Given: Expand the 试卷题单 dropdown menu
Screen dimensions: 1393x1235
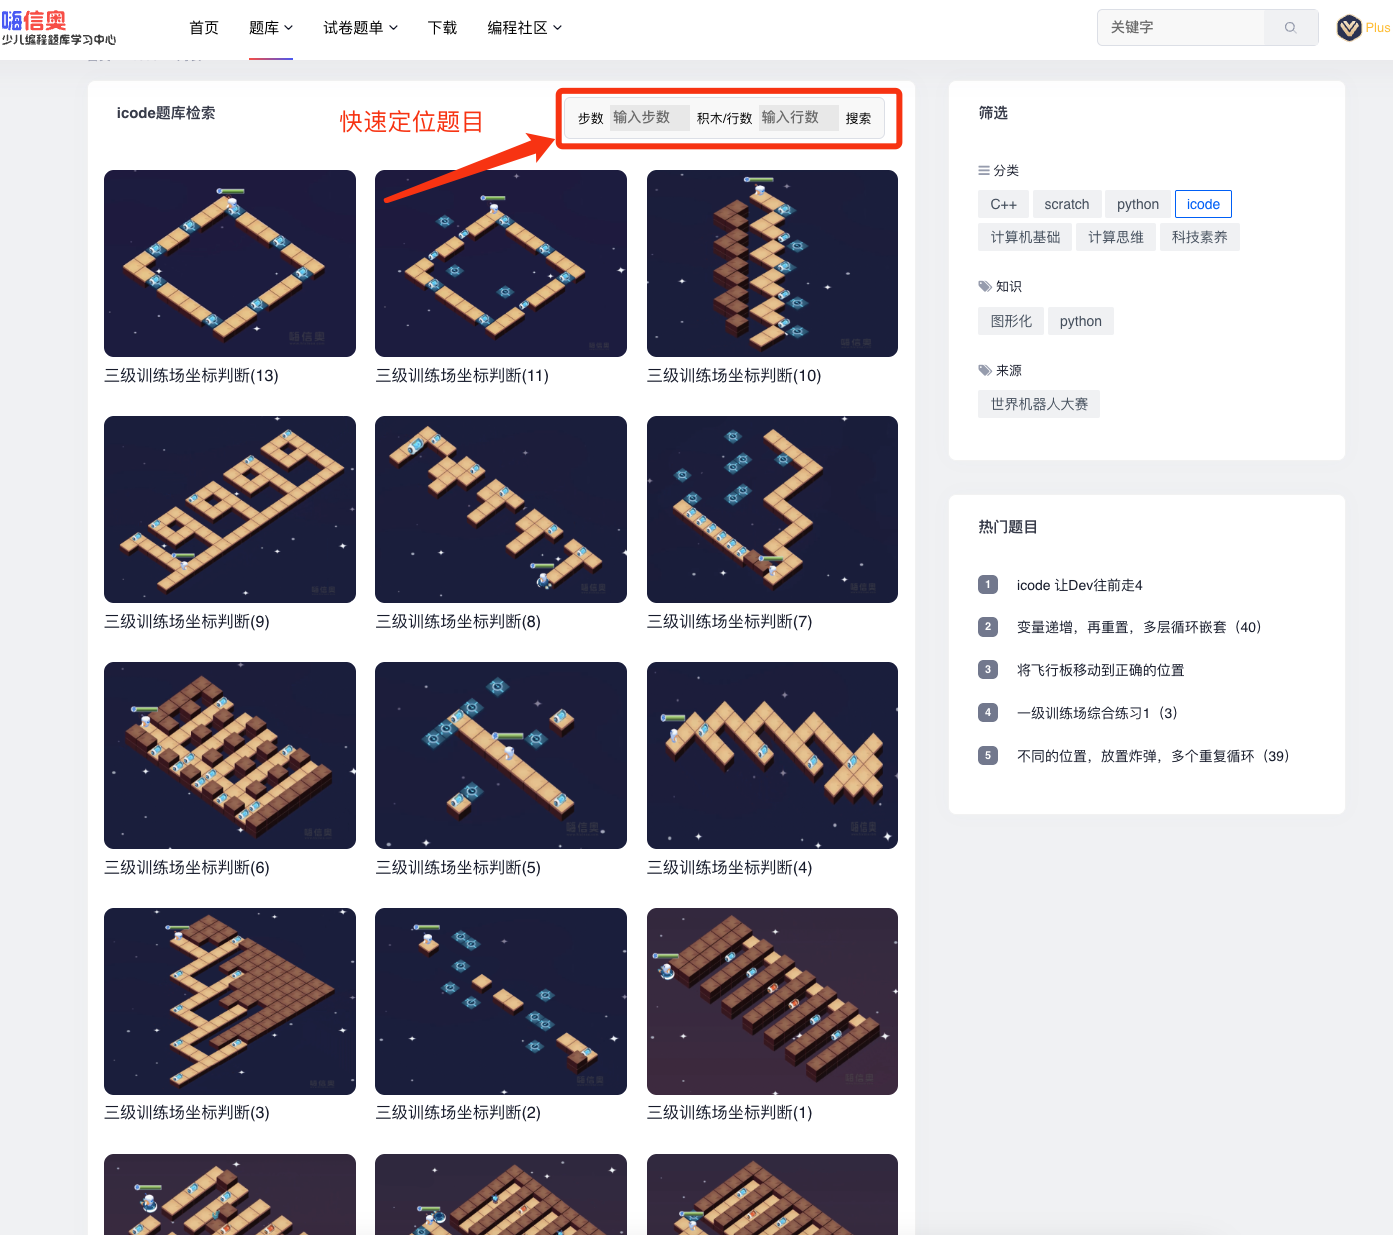Looking at the screenshot, I should pyautogui.click(x=361, y=28).
